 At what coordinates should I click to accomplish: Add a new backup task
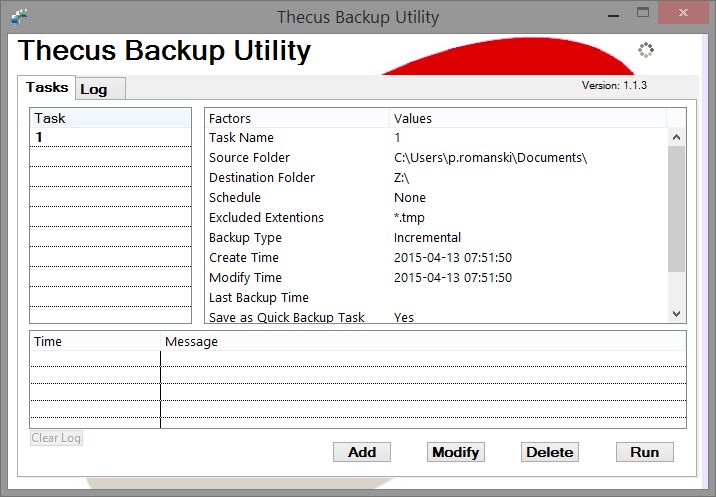tap(362, 452)
